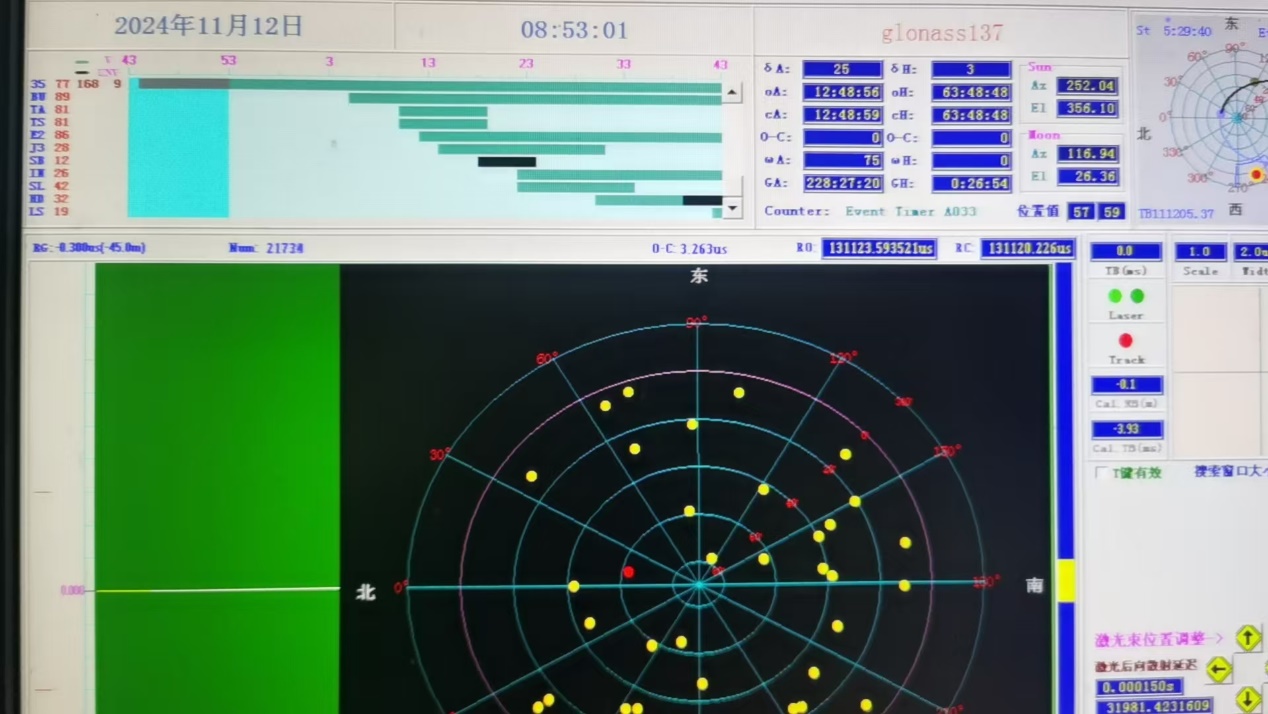Click the δA field showing 25
The width and height of the screenshot is (1268, 714).
842,69
